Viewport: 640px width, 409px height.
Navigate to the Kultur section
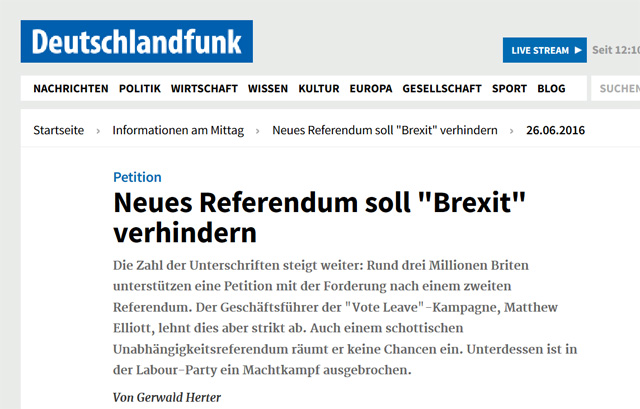point(318,89)
